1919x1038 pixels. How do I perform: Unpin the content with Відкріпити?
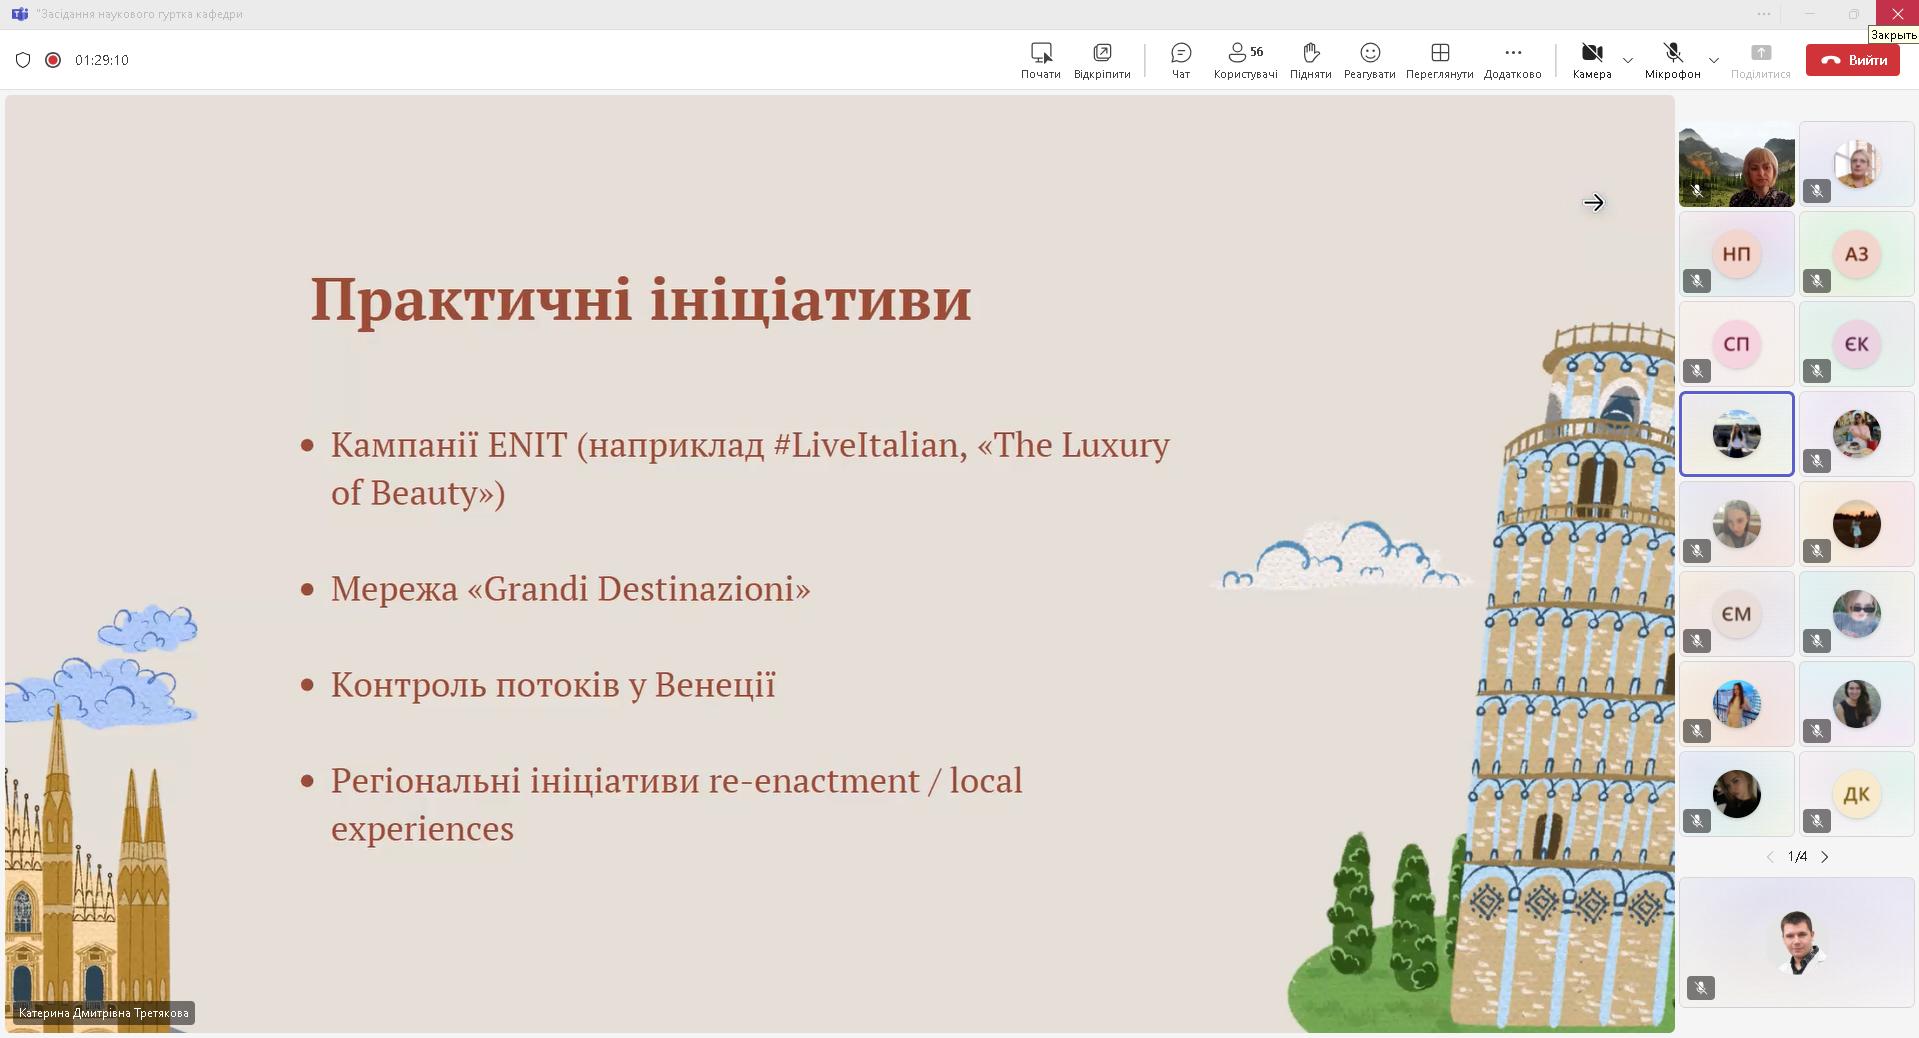pos(1102,60)
